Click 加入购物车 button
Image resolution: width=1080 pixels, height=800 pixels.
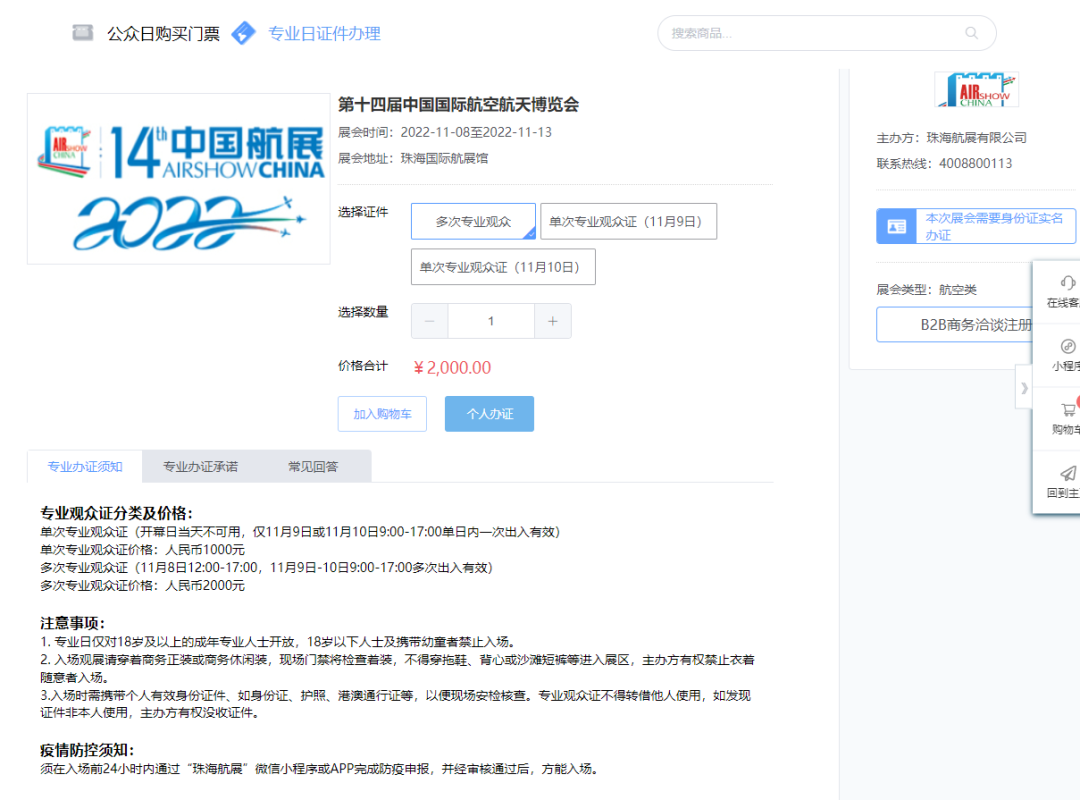382,414
